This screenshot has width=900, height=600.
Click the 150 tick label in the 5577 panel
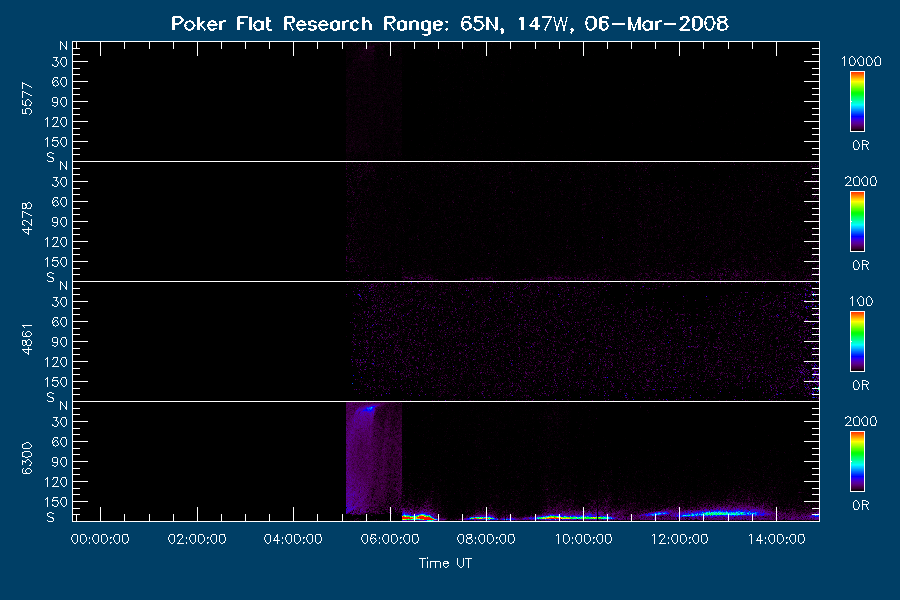click(56, 142)
